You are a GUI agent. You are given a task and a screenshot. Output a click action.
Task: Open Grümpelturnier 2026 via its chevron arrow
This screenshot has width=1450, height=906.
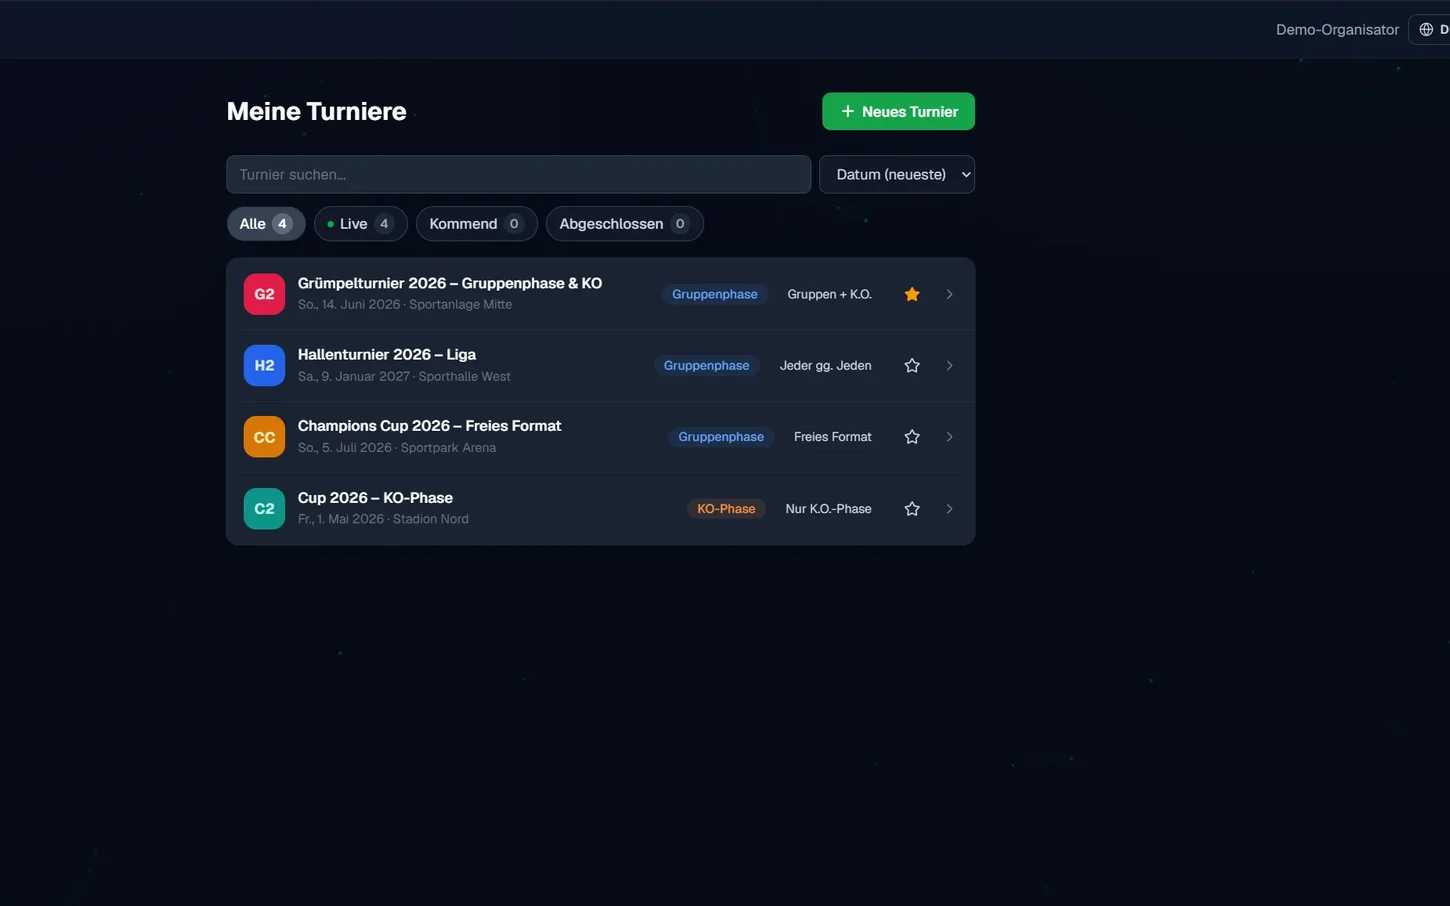pyautogui.click(x=949, y=294)
